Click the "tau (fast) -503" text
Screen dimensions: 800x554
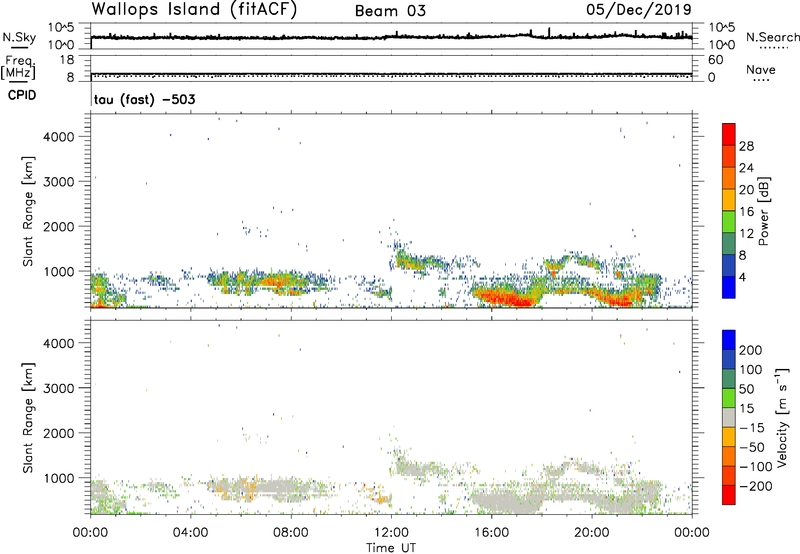tap(144, 99)
